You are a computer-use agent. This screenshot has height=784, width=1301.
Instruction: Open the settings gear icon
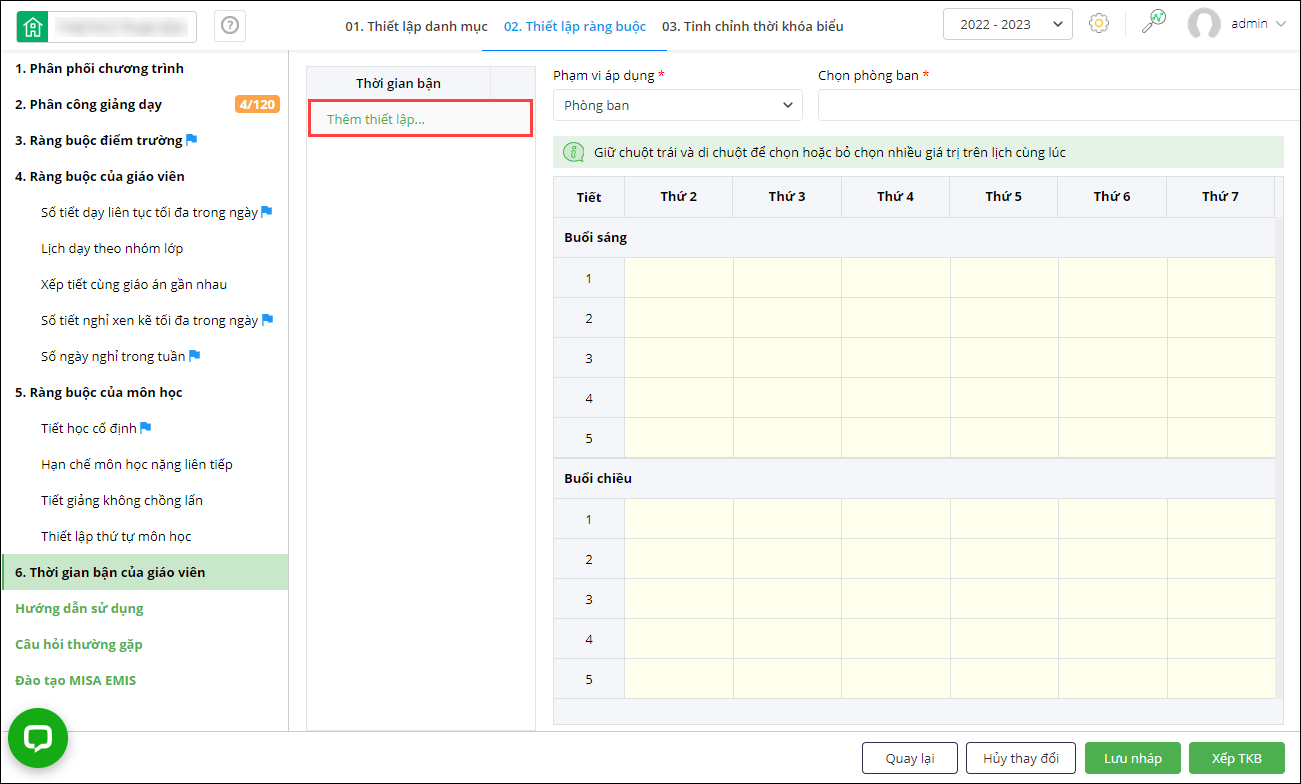click(x=1099, y=24)
